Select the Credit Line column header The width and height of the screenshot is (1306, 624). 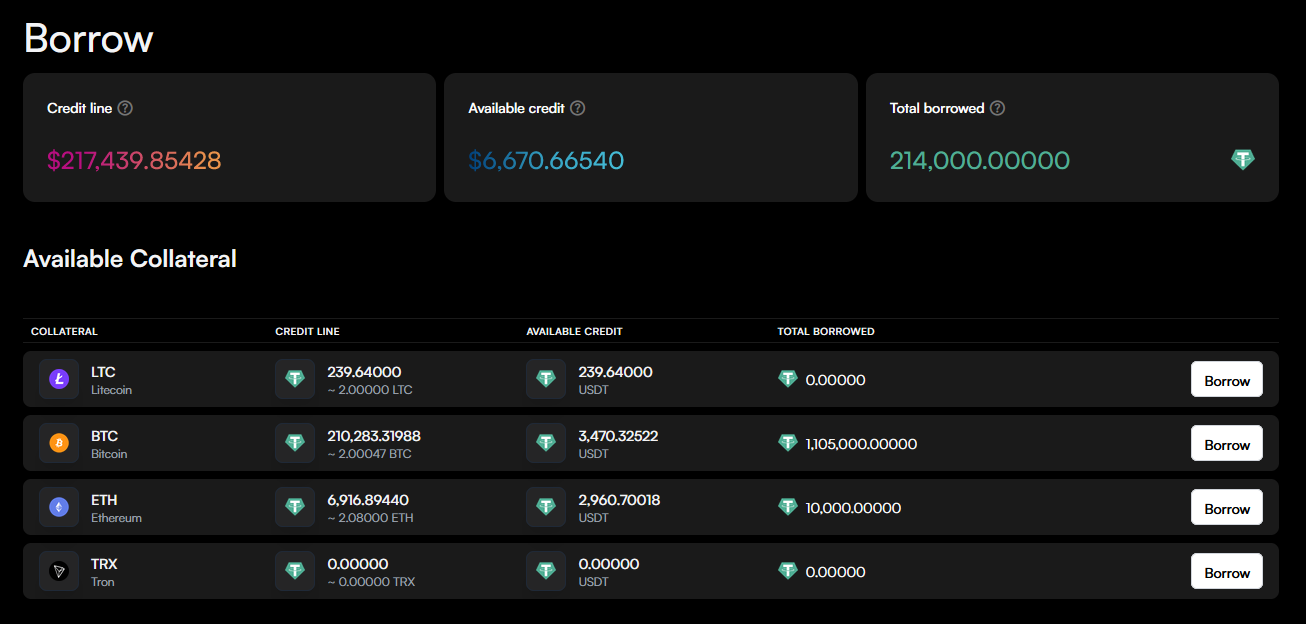(x=307, y=331)
